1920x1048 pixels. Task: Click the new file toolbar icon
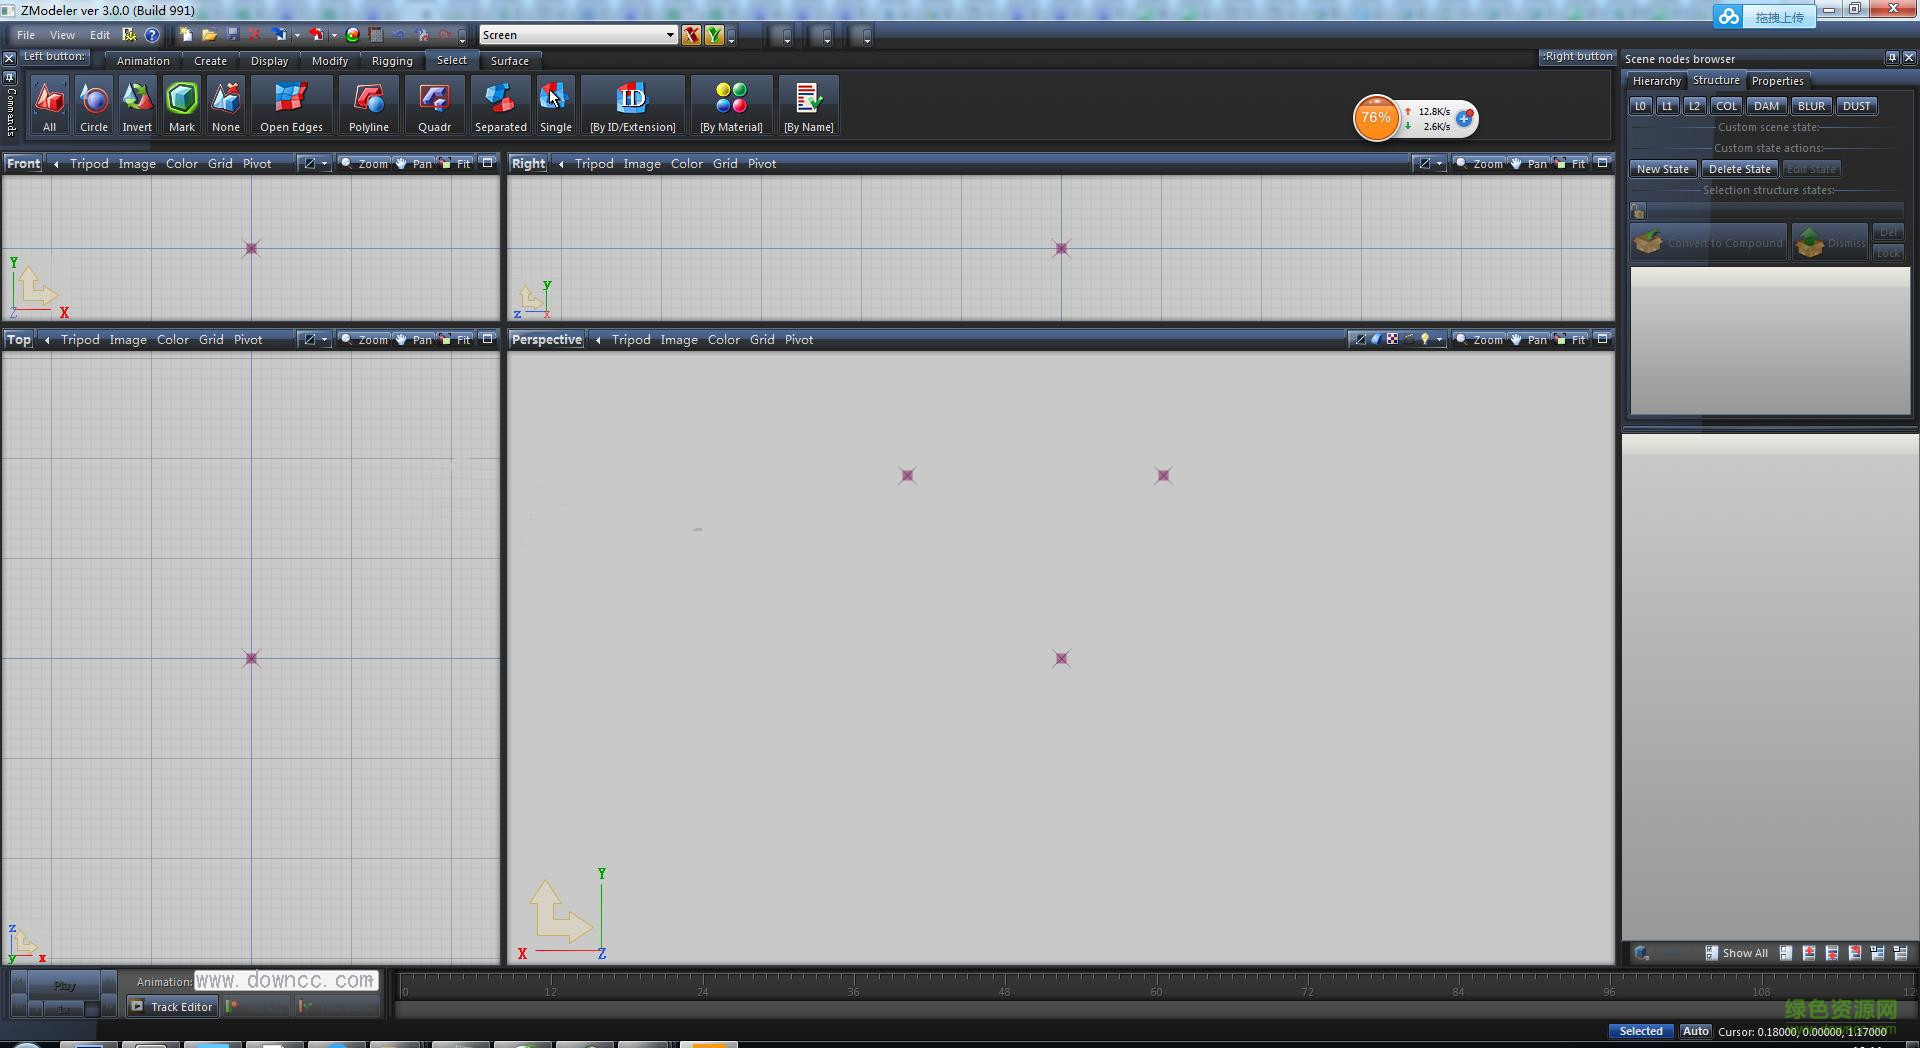(x=186, y=35)
